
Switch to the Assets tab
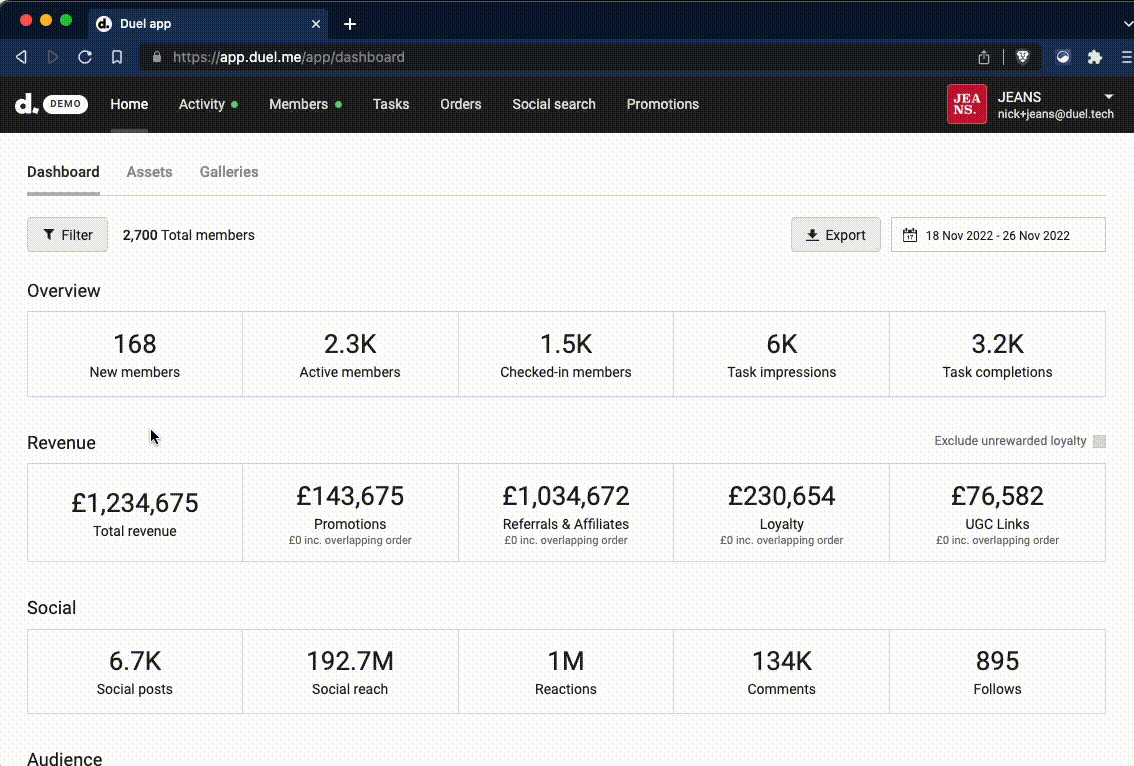tap(149, 172)
